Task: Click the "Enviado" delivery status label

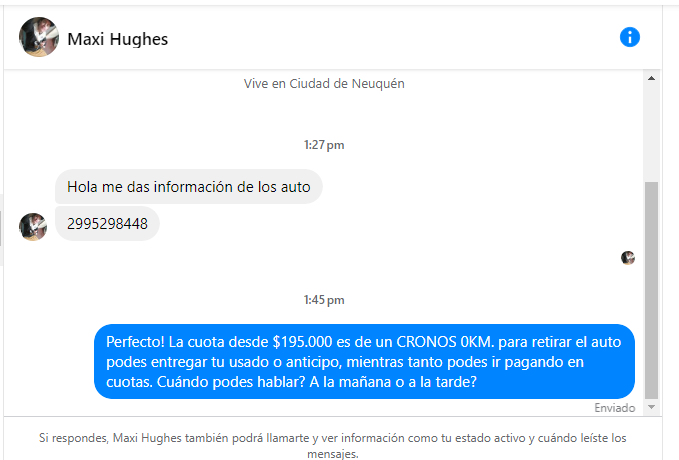Action: (614, 408)
